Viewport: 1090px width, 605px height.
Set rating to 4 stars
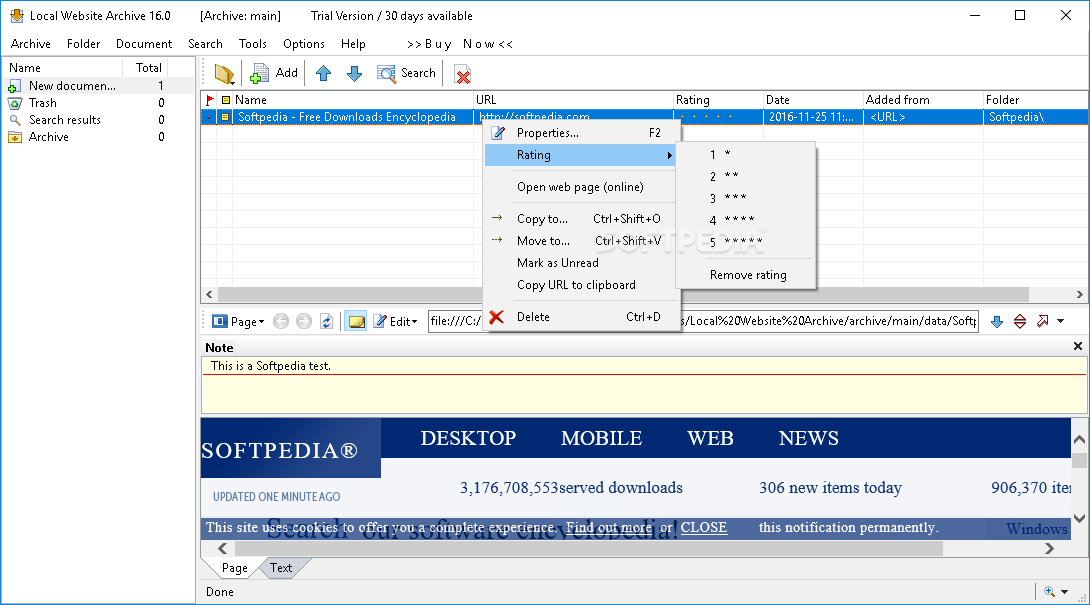click(x=745, y=220)
